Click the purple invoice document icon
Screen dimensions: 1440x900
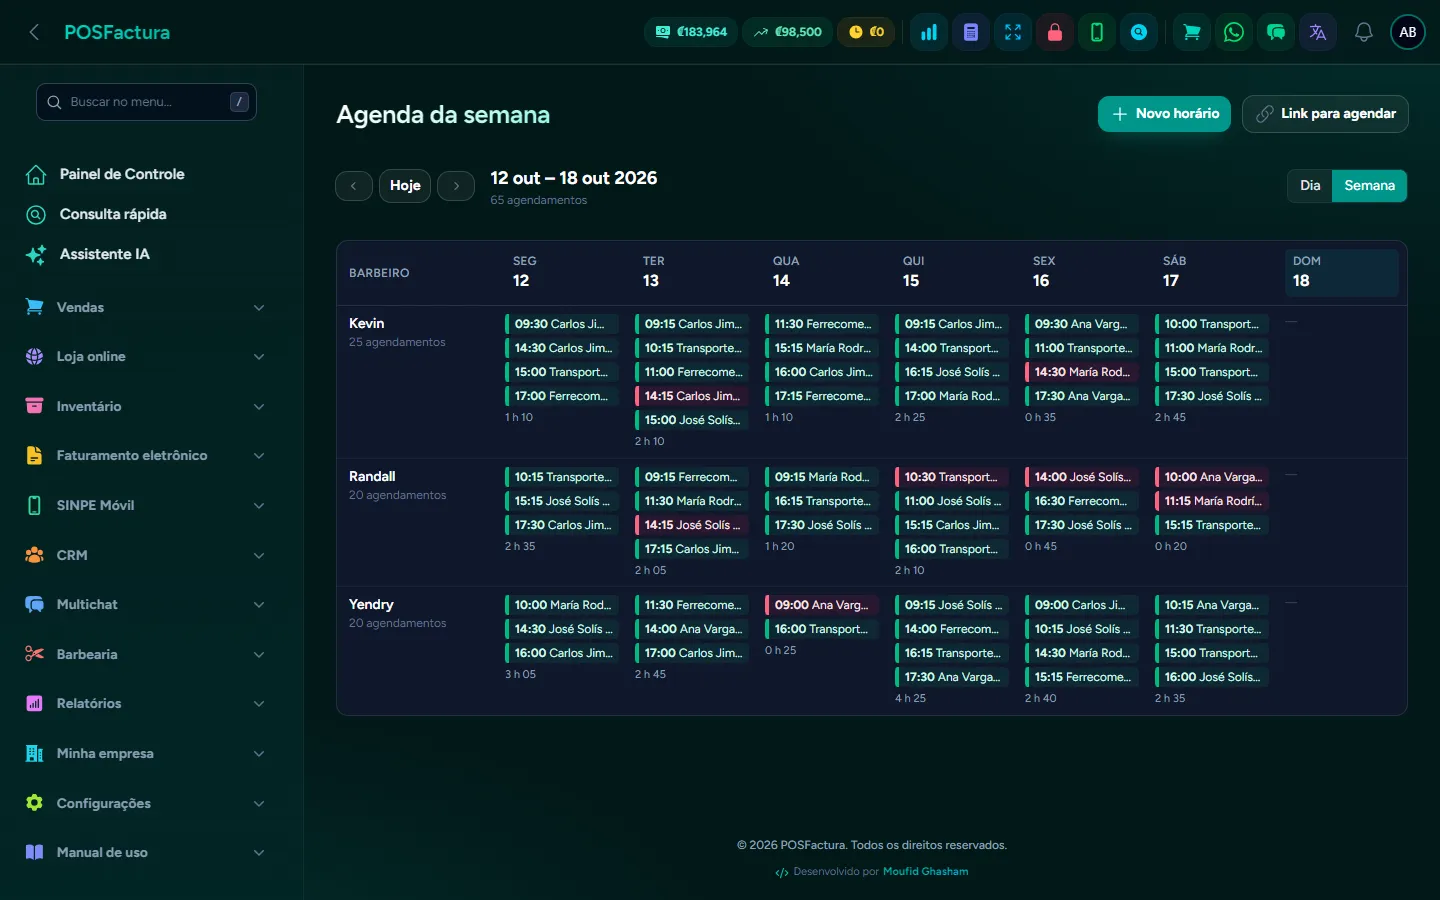pyautogui.click(x=971, y=32)
